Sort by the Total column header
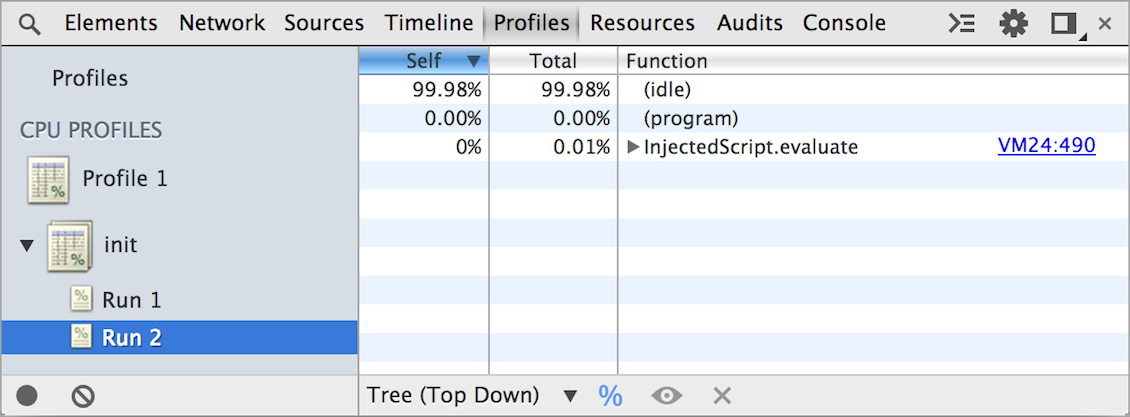 [x=553, y=61]
